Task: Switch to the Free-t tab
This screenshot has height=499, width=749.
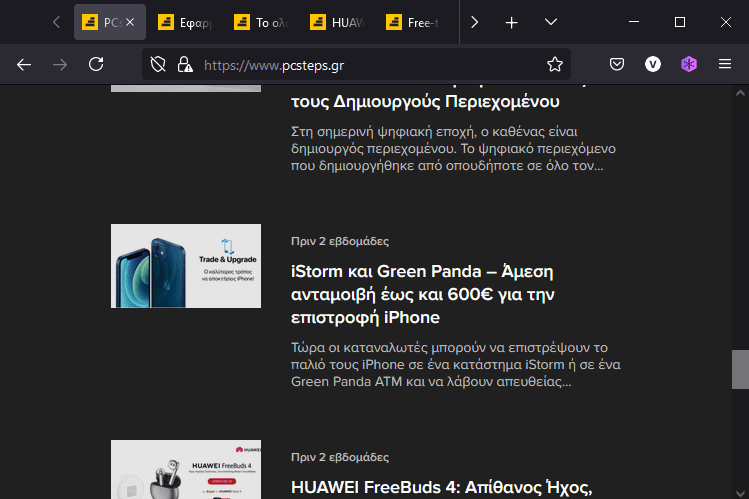Action: [413, 22]
